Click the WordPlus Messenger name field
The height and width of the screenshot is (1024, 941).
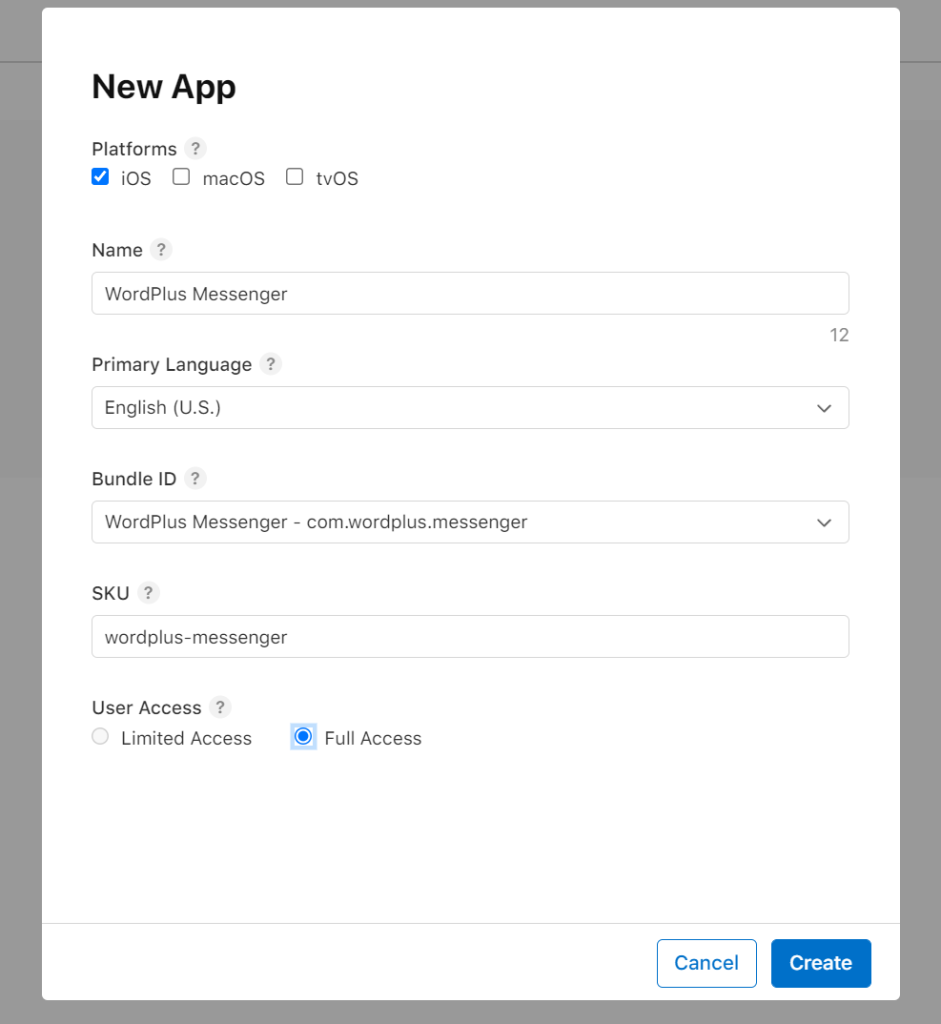click(x=470, y=293)
